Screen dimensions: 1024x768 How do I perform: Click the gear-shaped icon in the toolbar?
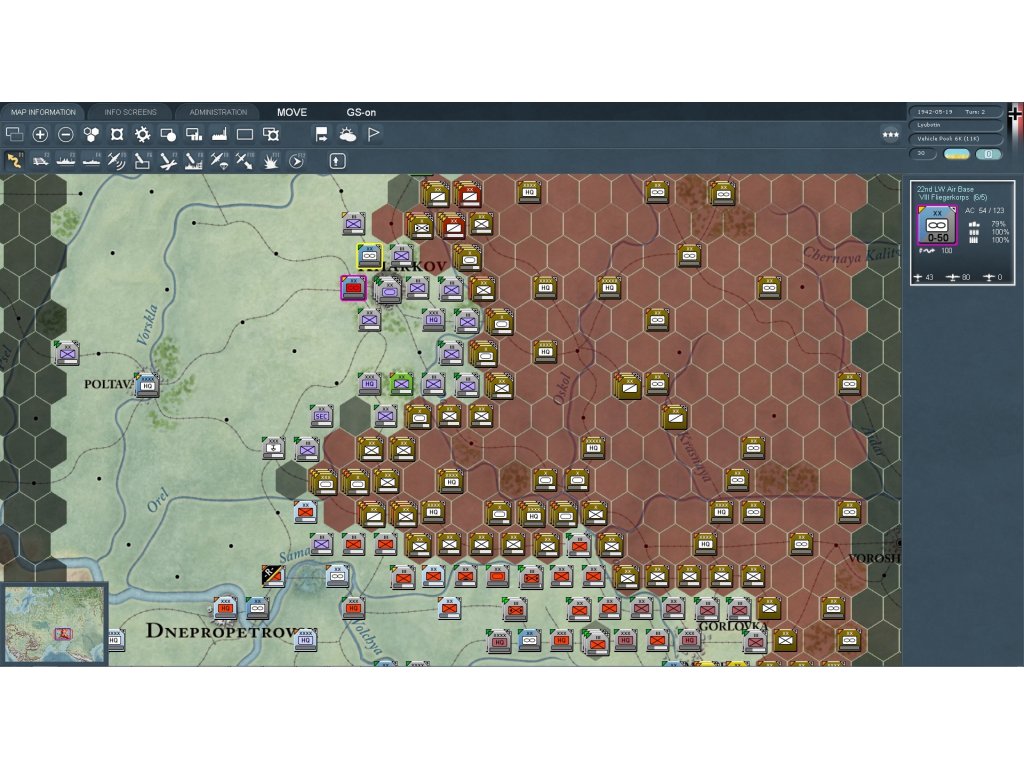(143, 134)
